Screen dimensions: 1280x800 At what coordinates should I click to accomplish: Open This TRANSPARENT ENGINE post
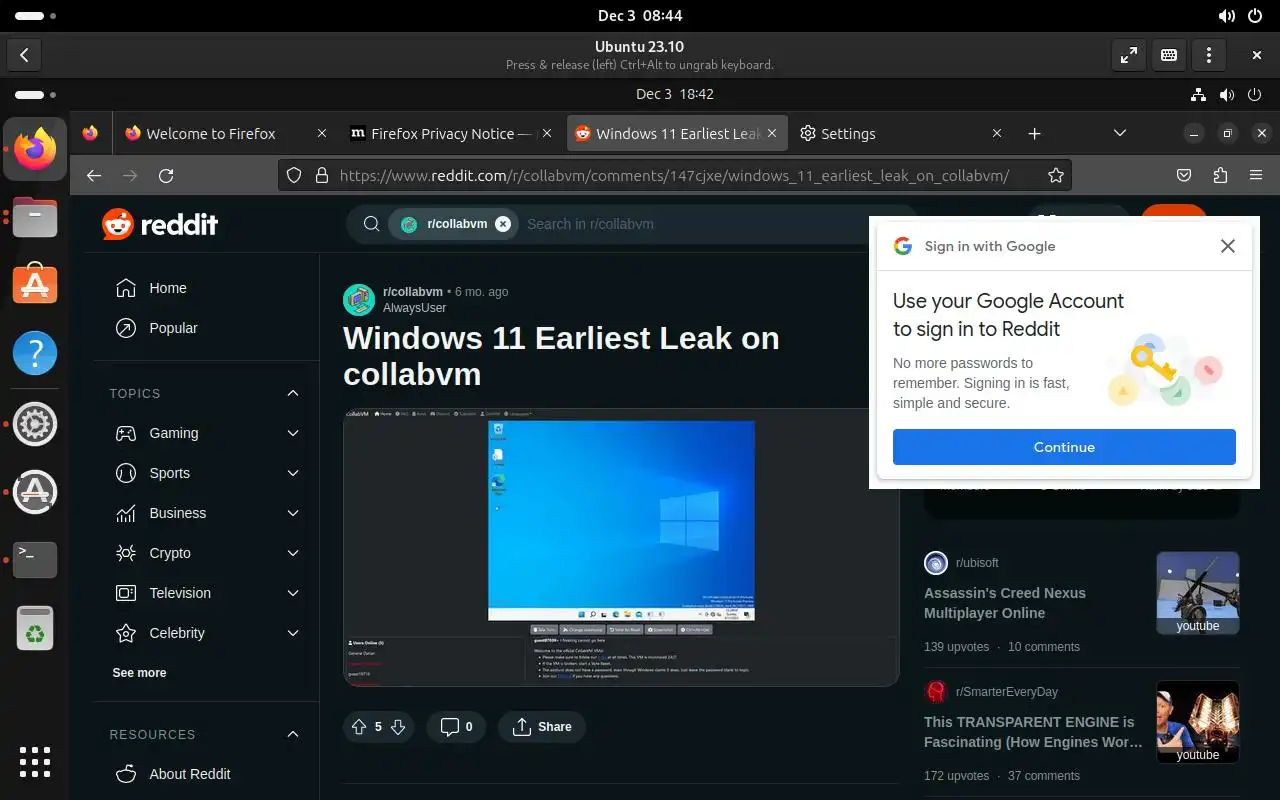(1033, 732)
